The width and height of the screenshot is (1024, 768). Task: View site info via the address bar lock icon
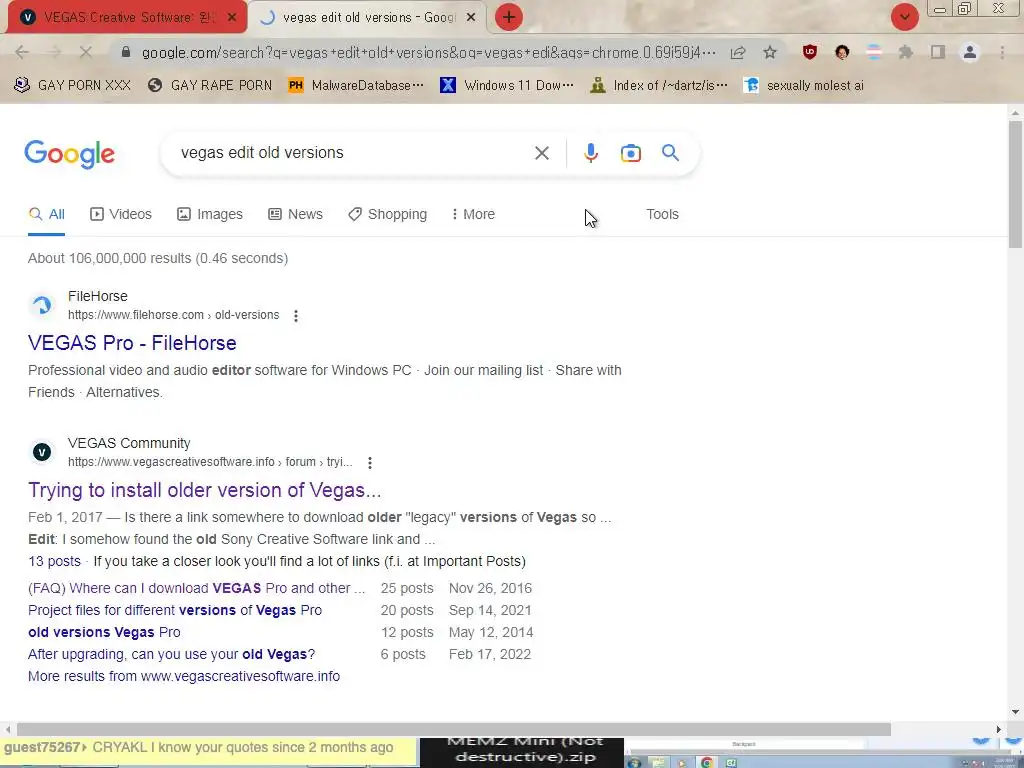tap(126, 52)
